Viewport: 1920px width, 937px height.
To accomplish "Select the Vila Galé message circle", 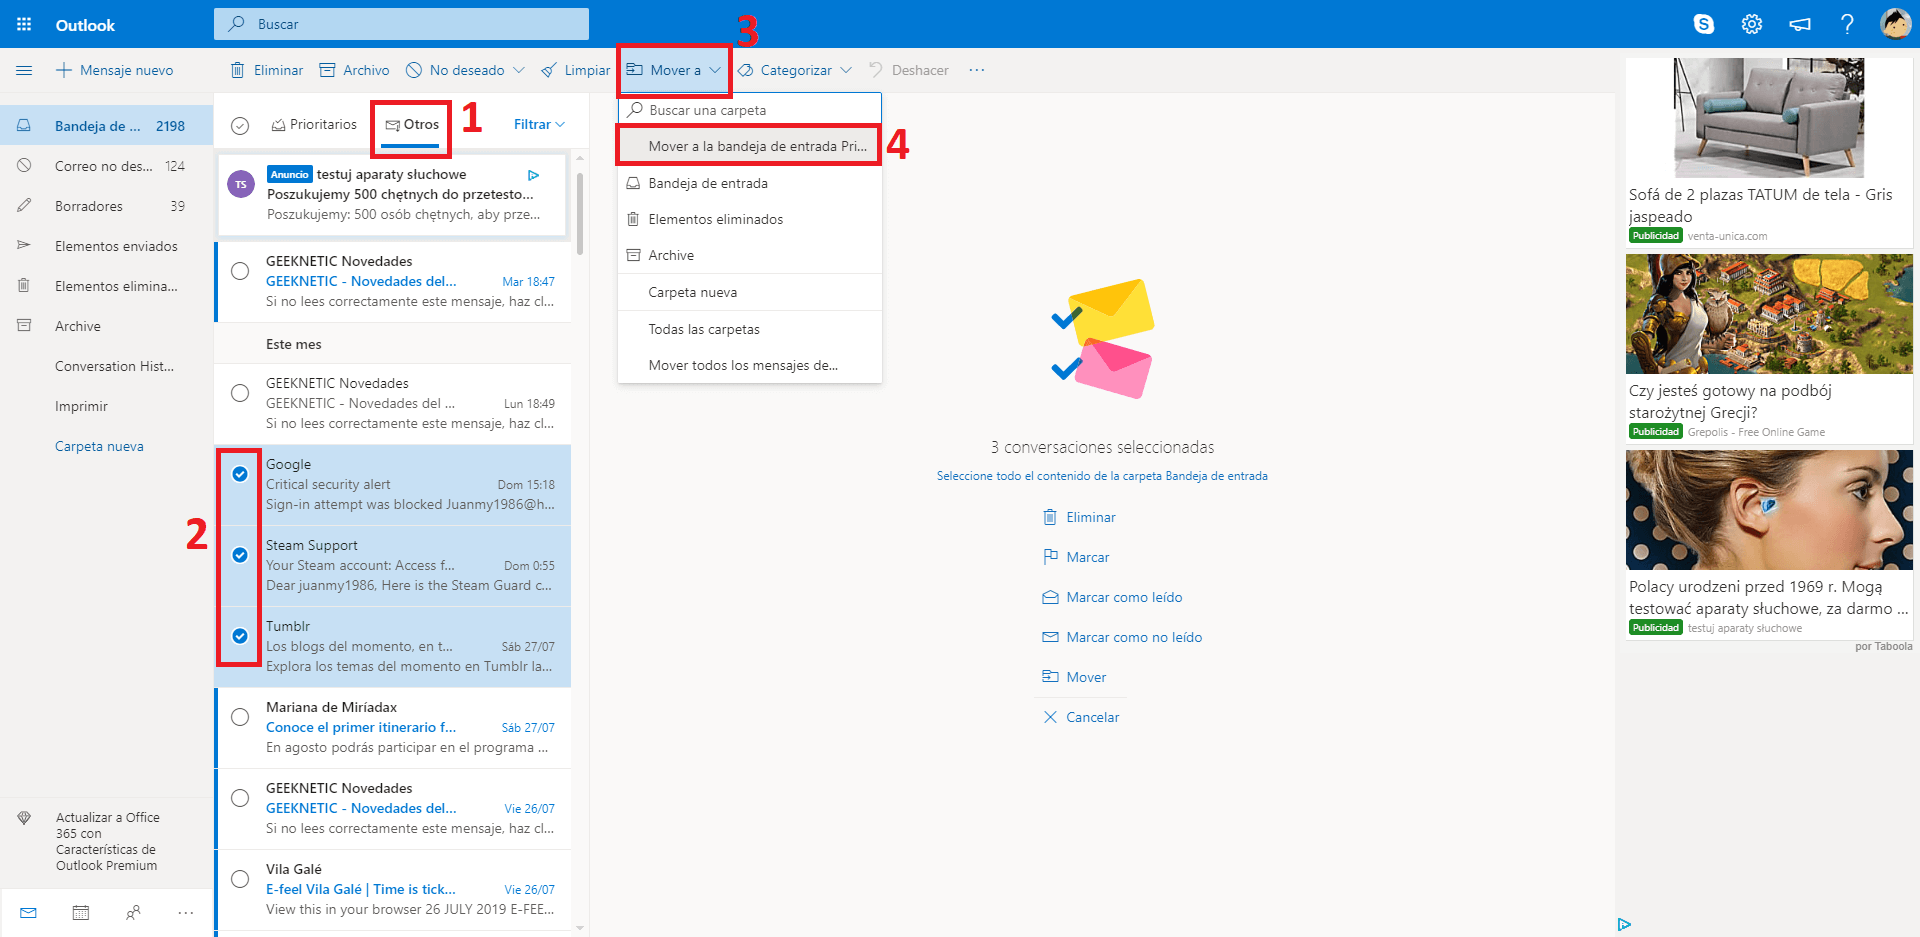I will pyautogui.click(x=240, y=879).
